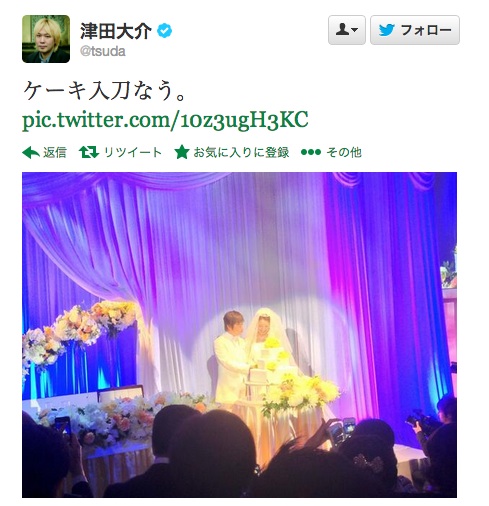Expand the その他 more options
This screenshot has width=489, height=506.
click(x=344, y=152)
